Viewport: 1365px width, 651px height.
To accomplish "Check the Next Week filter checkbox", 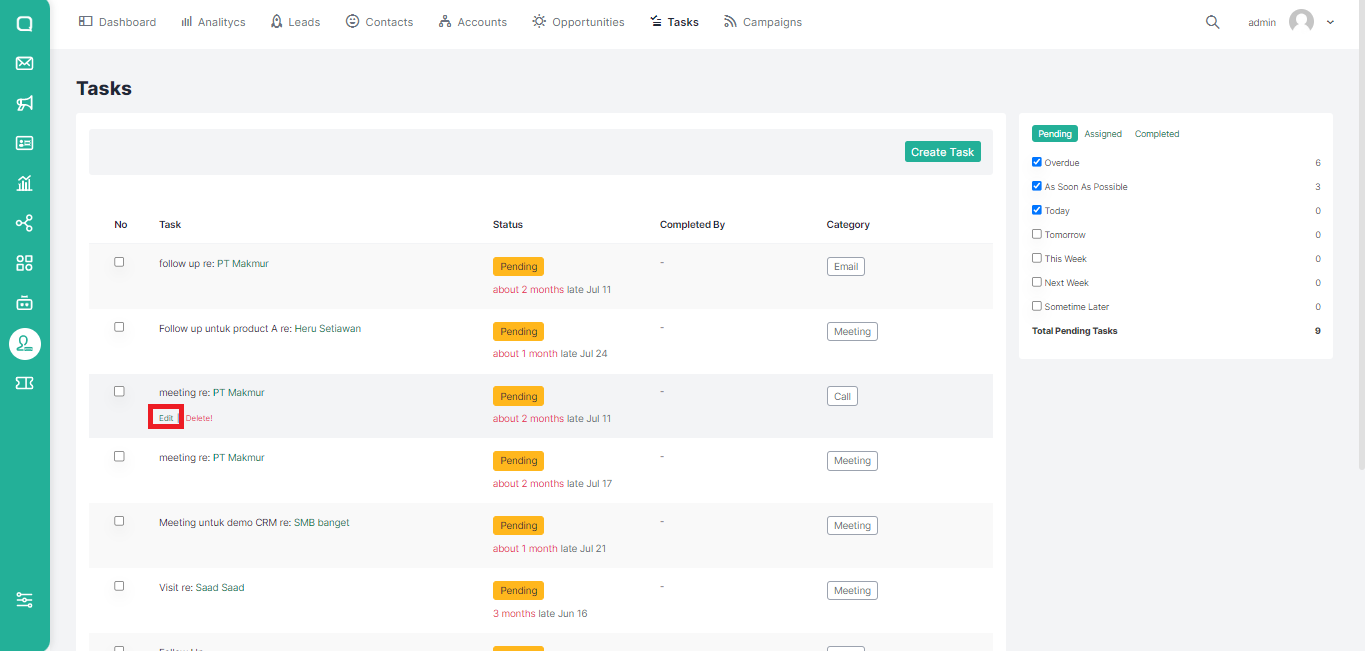I will pos(1037,282).
